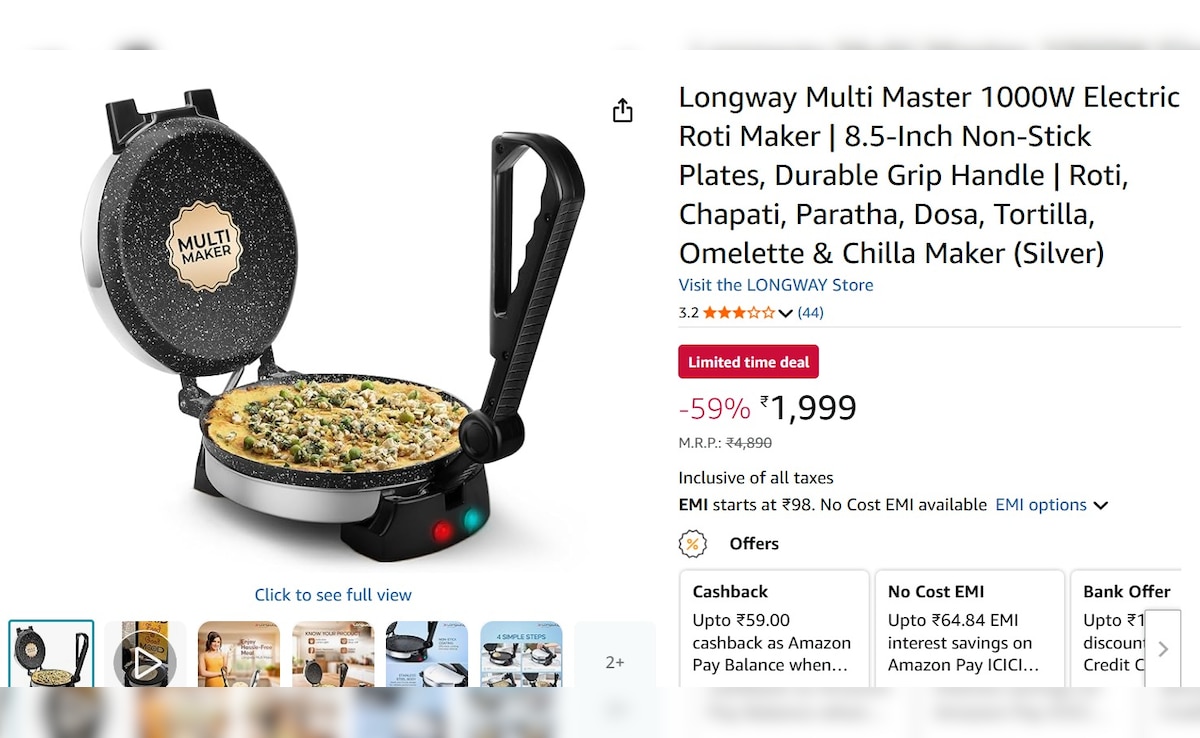Select the non-stick coating thumbnail
Screen dimensions: 1200x738
(427, 655)
